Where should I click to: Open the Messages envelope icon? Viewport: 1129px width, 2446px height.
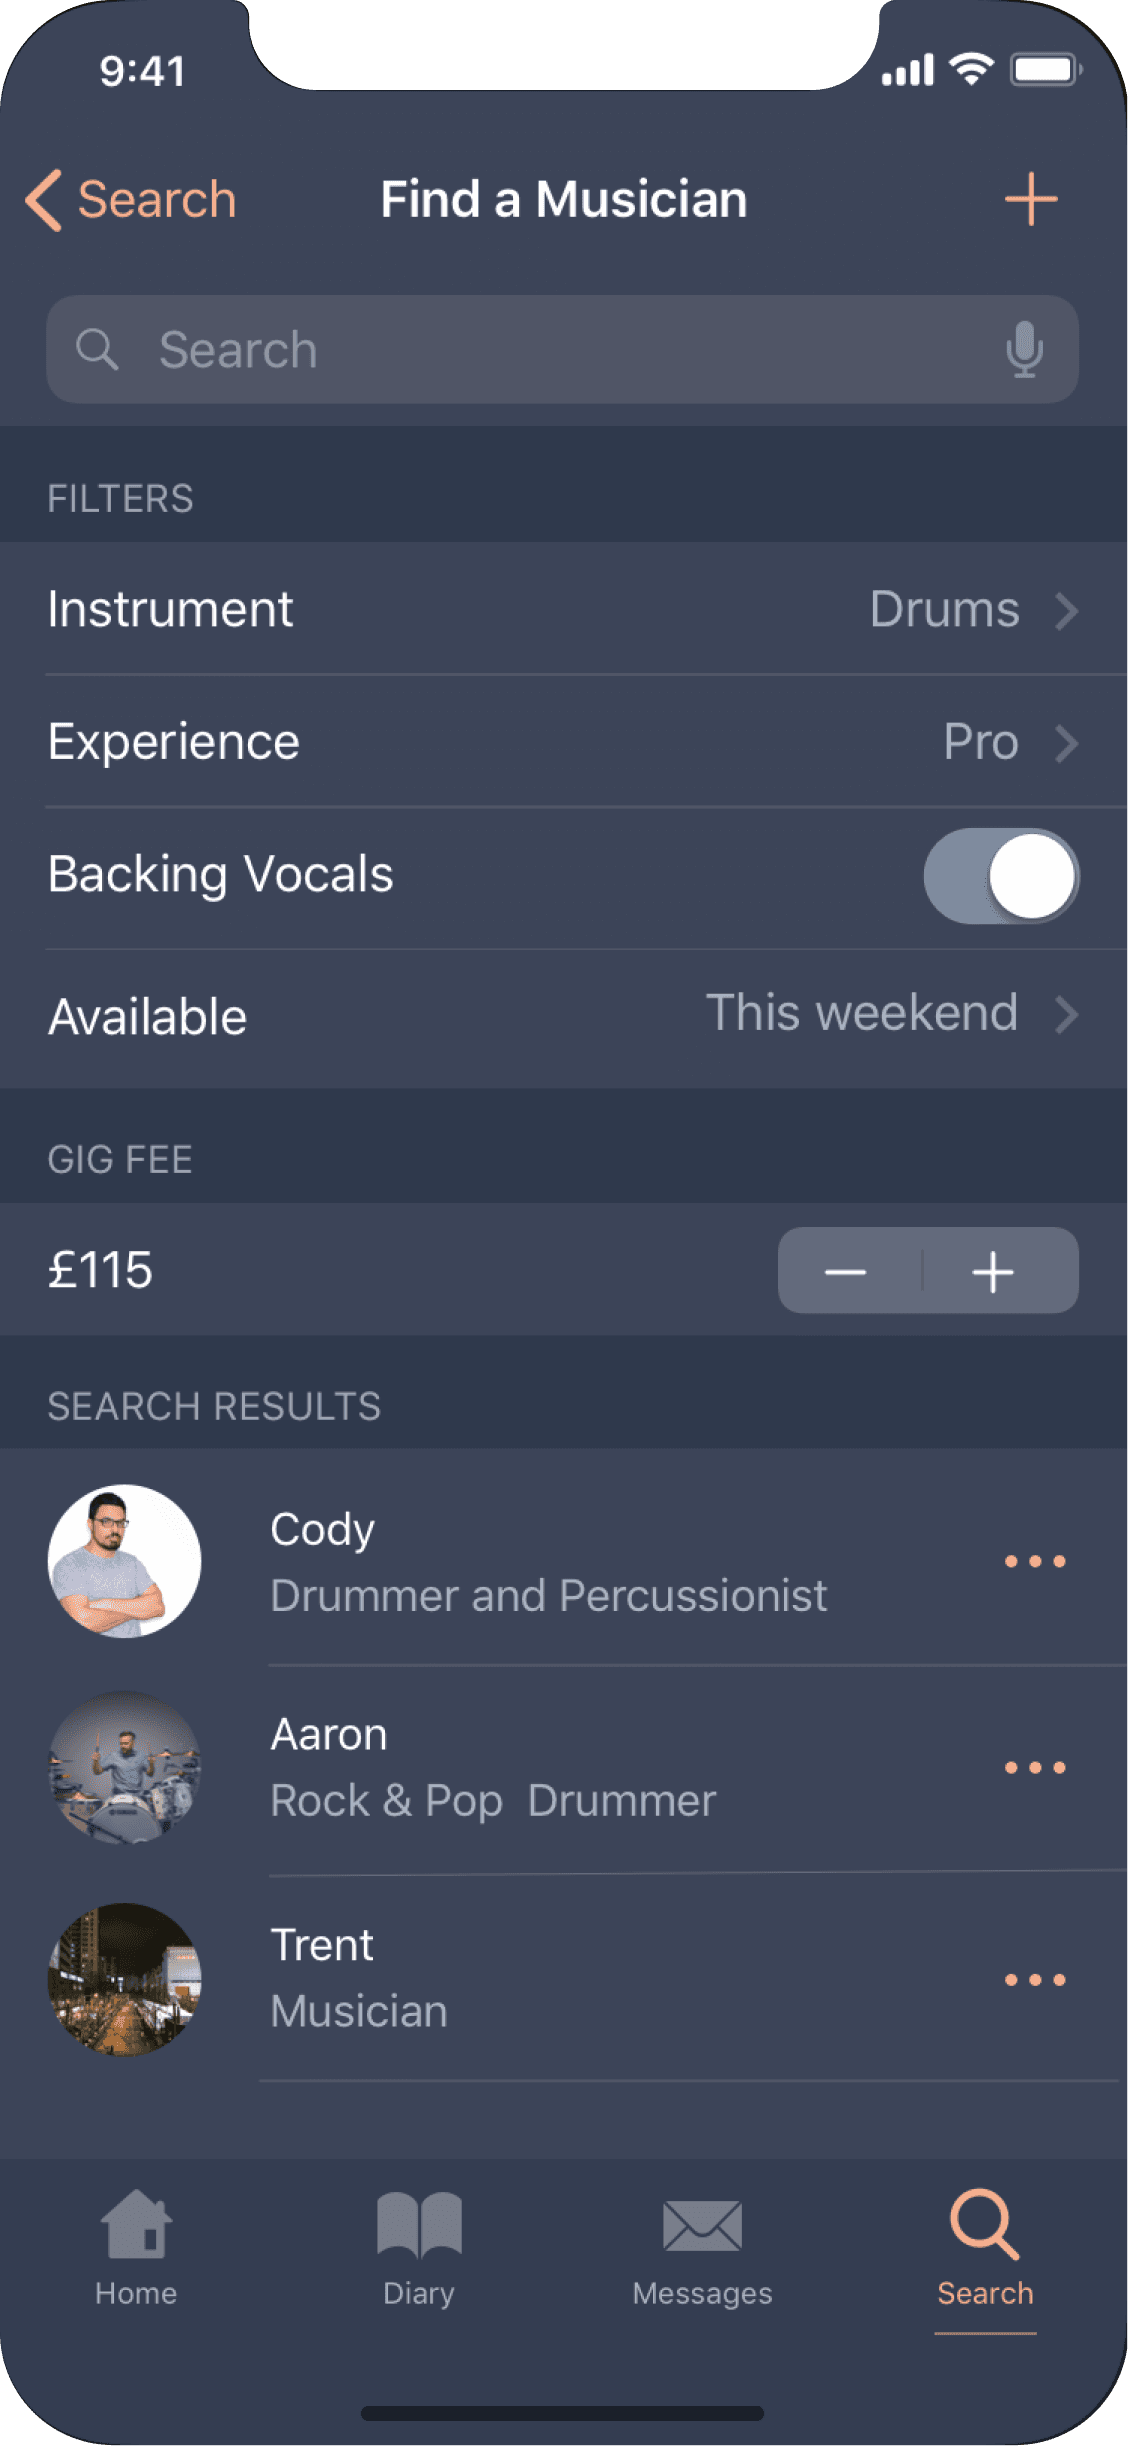click(x=702, y=2226)
